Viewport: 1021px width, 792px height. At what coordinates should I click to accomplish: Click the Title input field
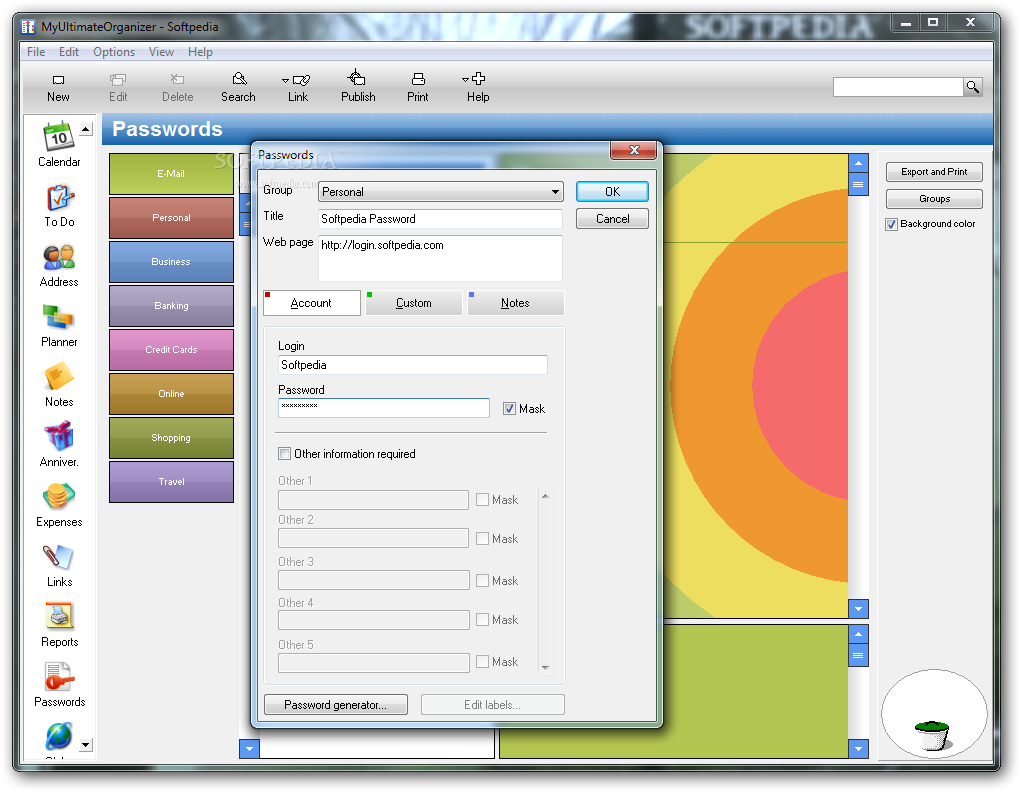pos(440,219)
